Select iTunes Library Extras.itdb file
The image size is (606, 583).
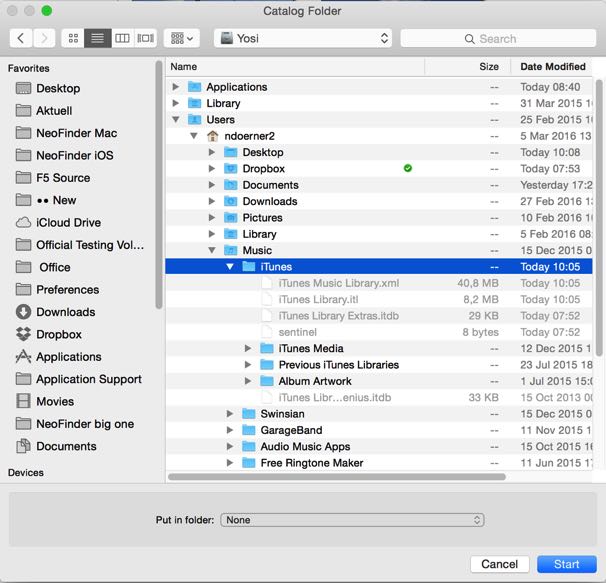379,316
